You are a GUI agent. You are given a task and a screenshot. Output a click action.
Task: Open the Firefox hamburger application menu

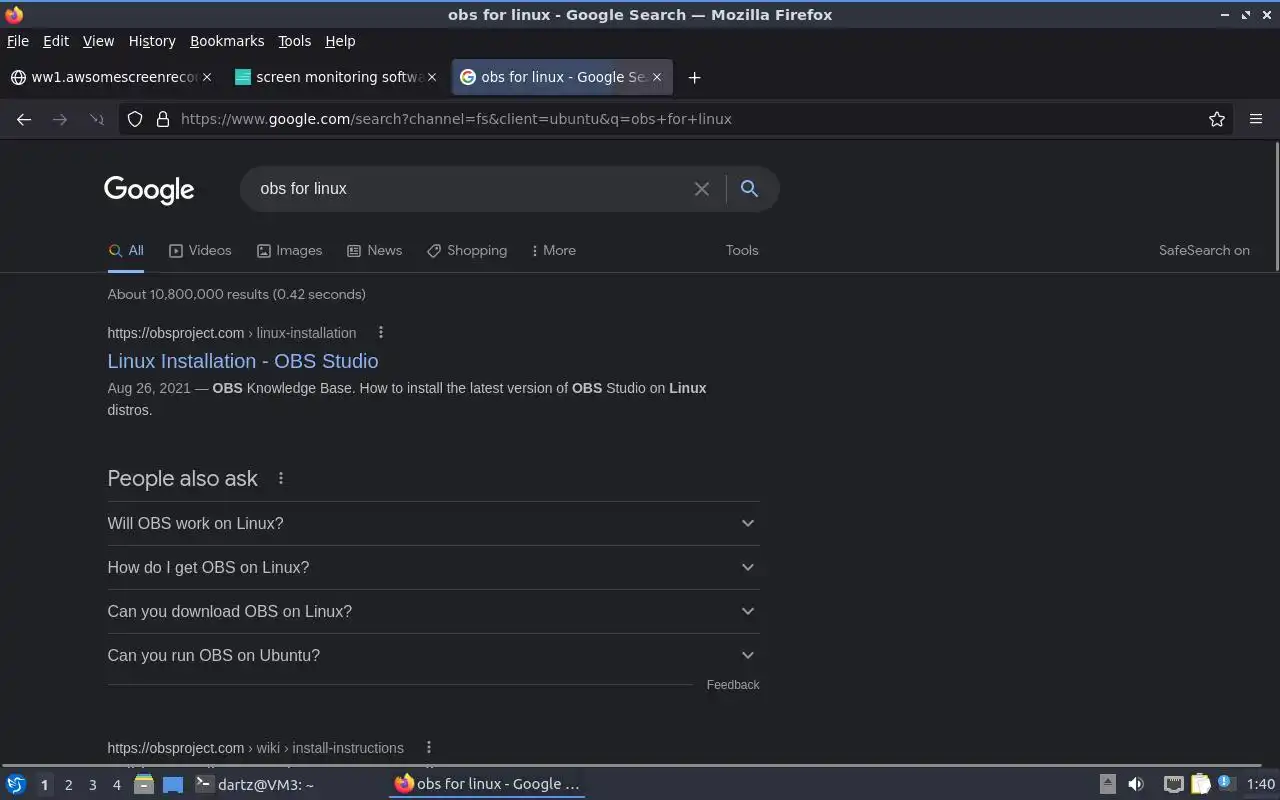tap(1256, 119)
